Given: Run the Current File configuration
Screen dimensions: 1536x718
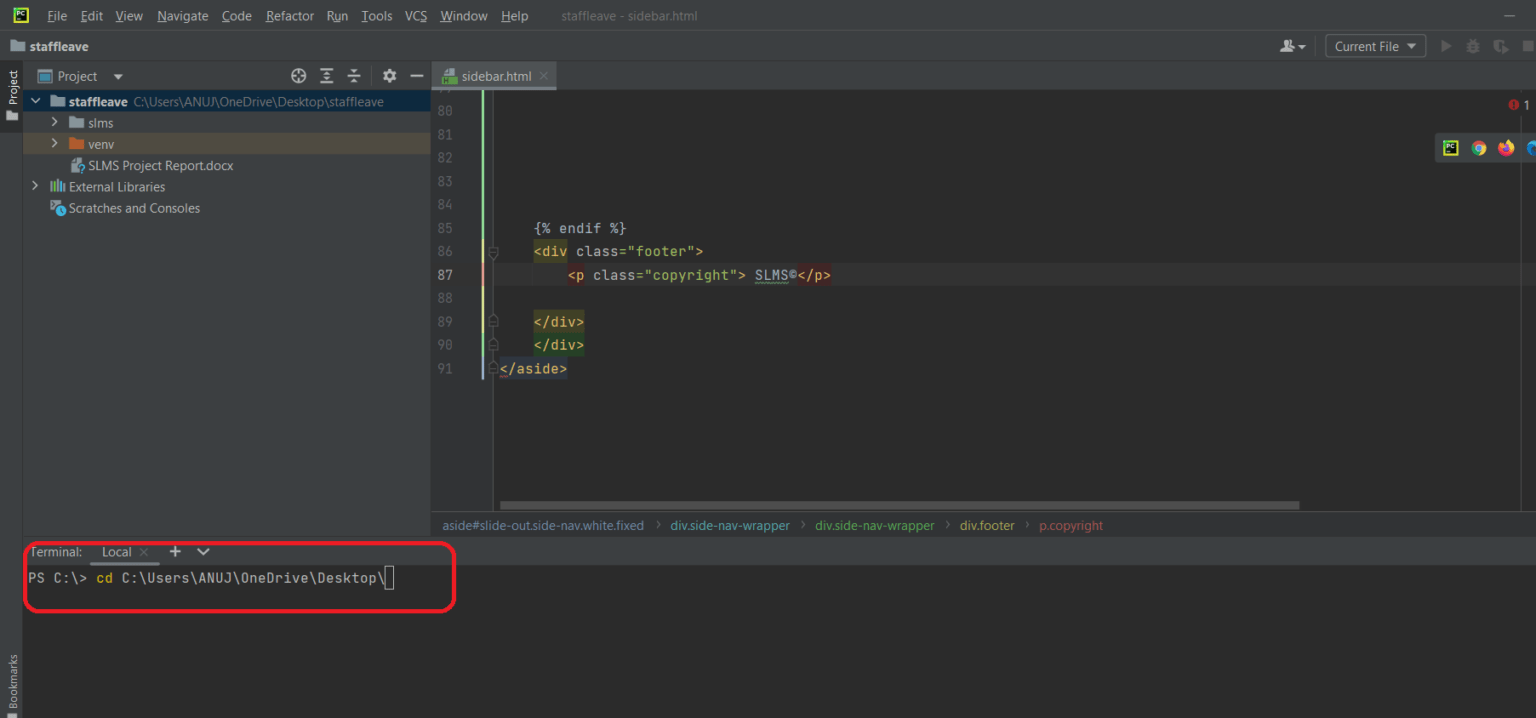Looking at the screenshot, I should (x=1445, y=45).
